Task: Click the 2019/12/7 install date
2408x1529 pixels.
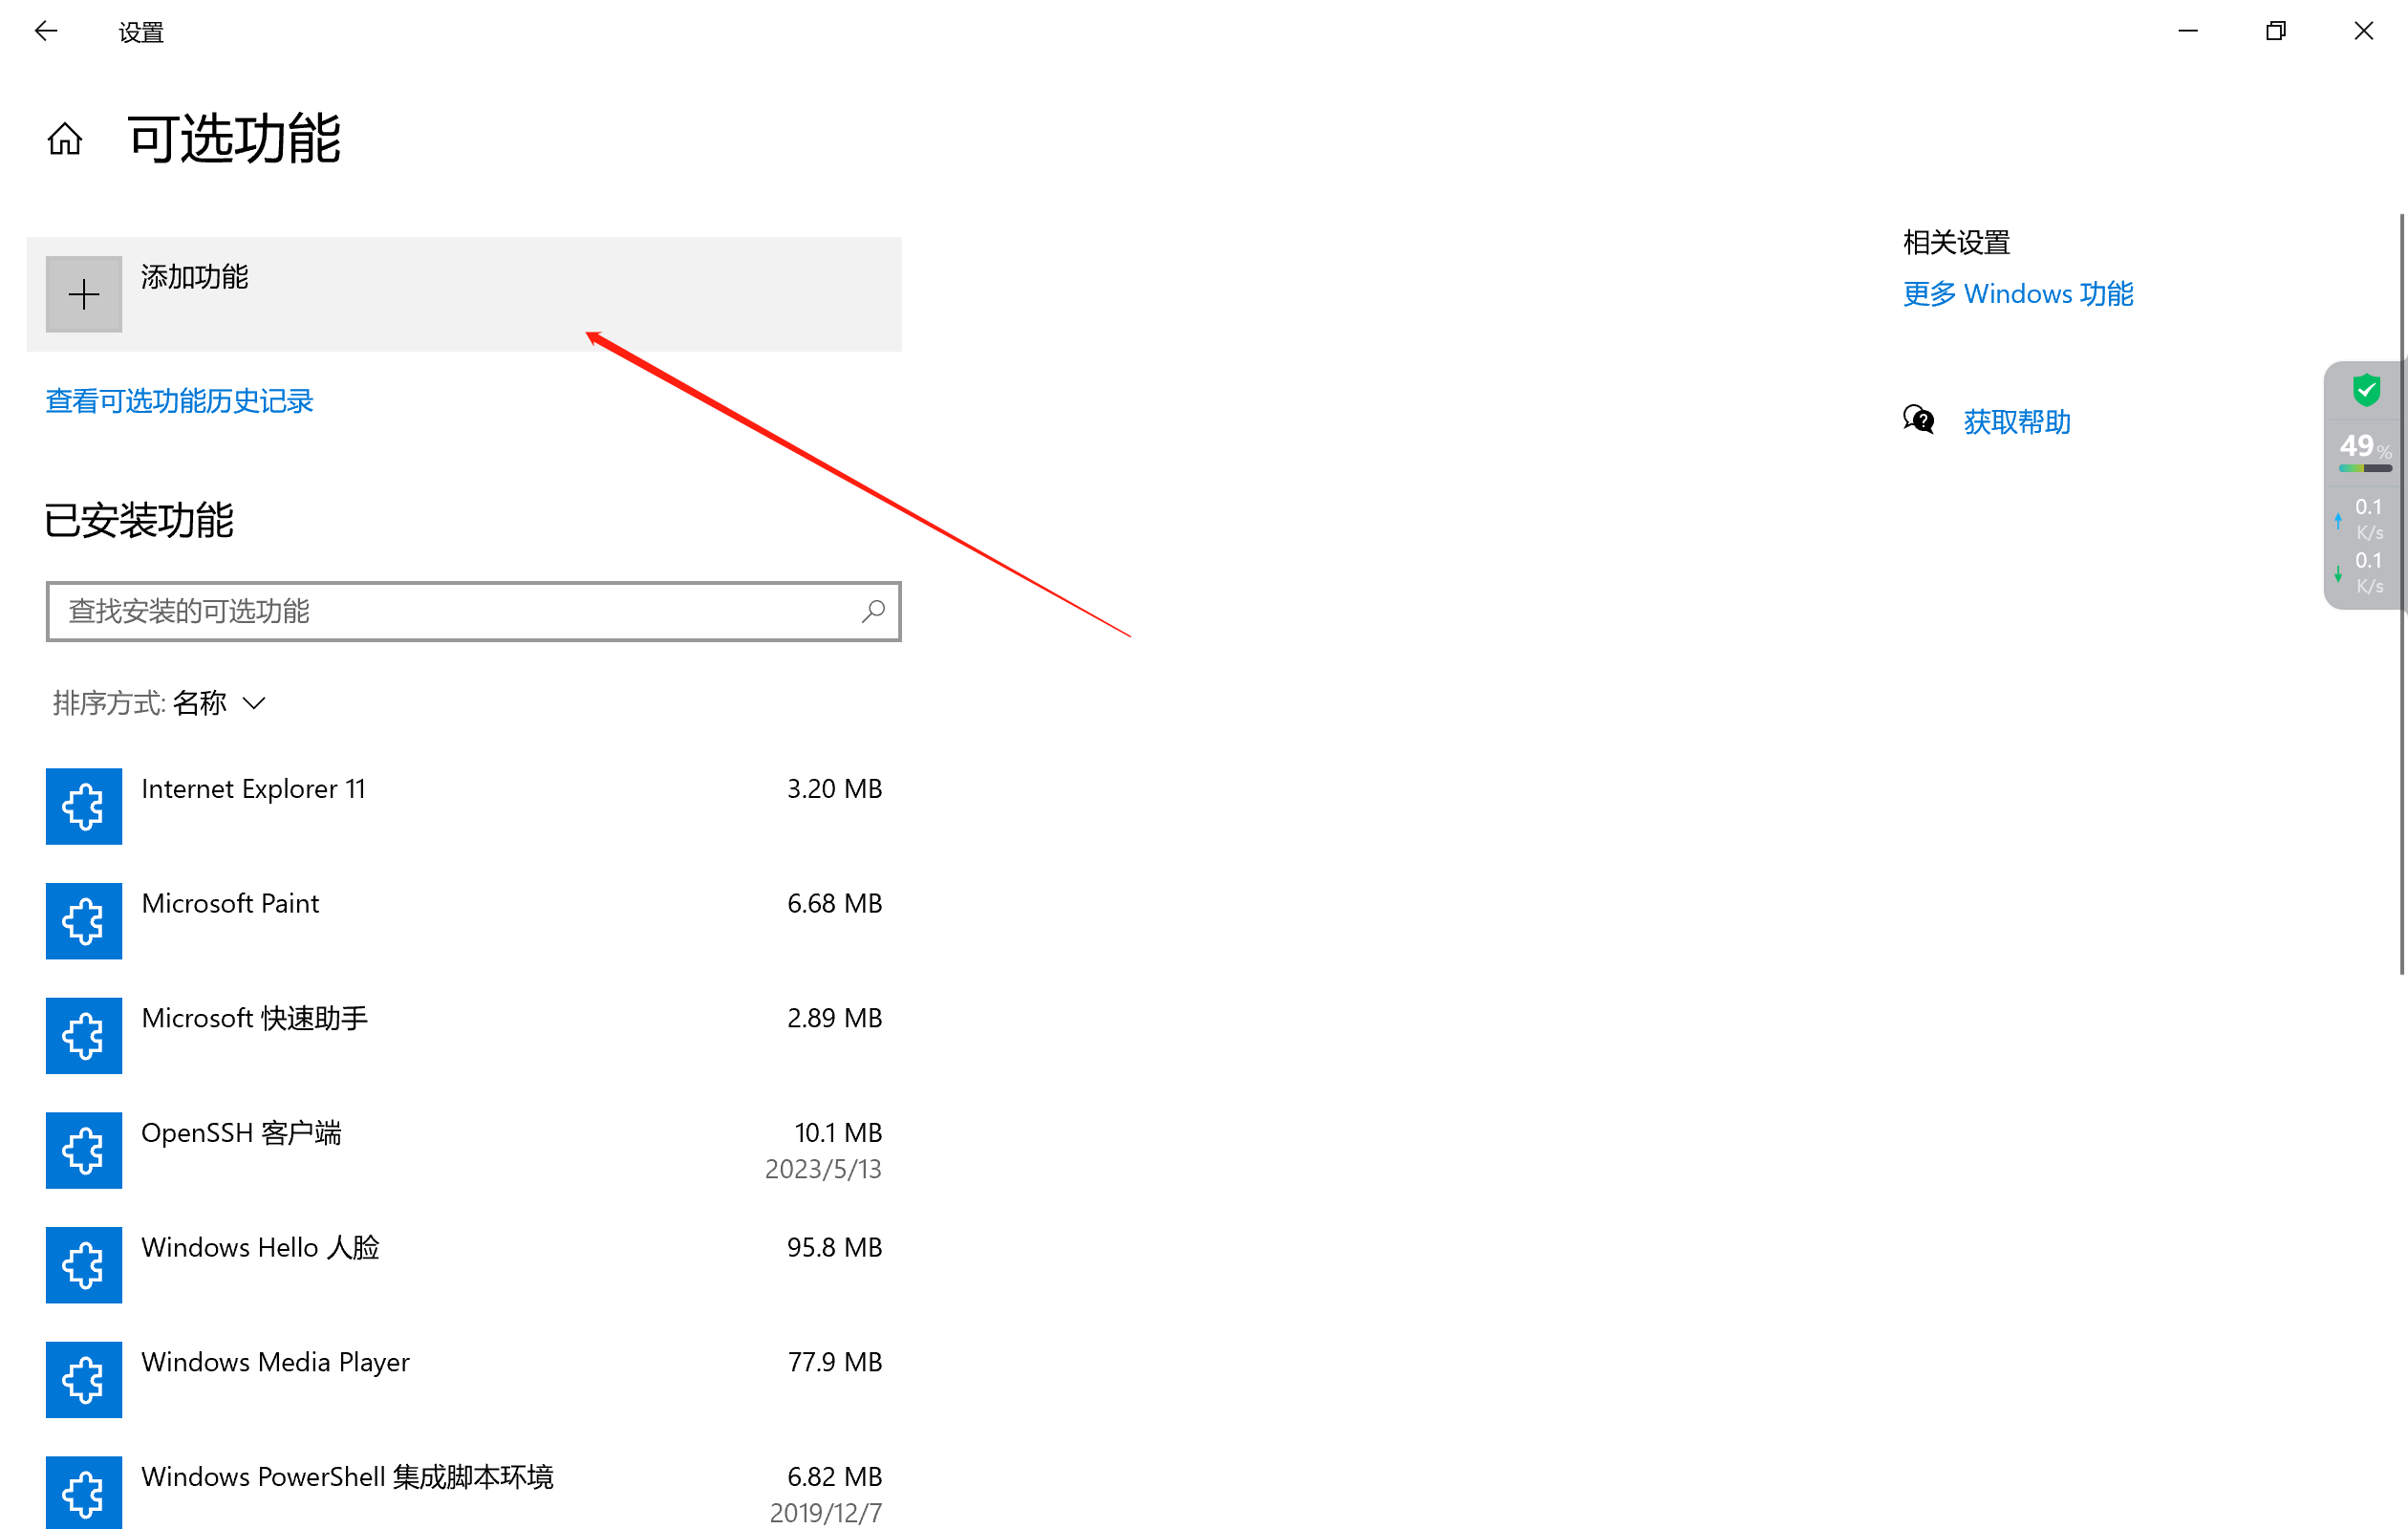Action: (826, 1513)
